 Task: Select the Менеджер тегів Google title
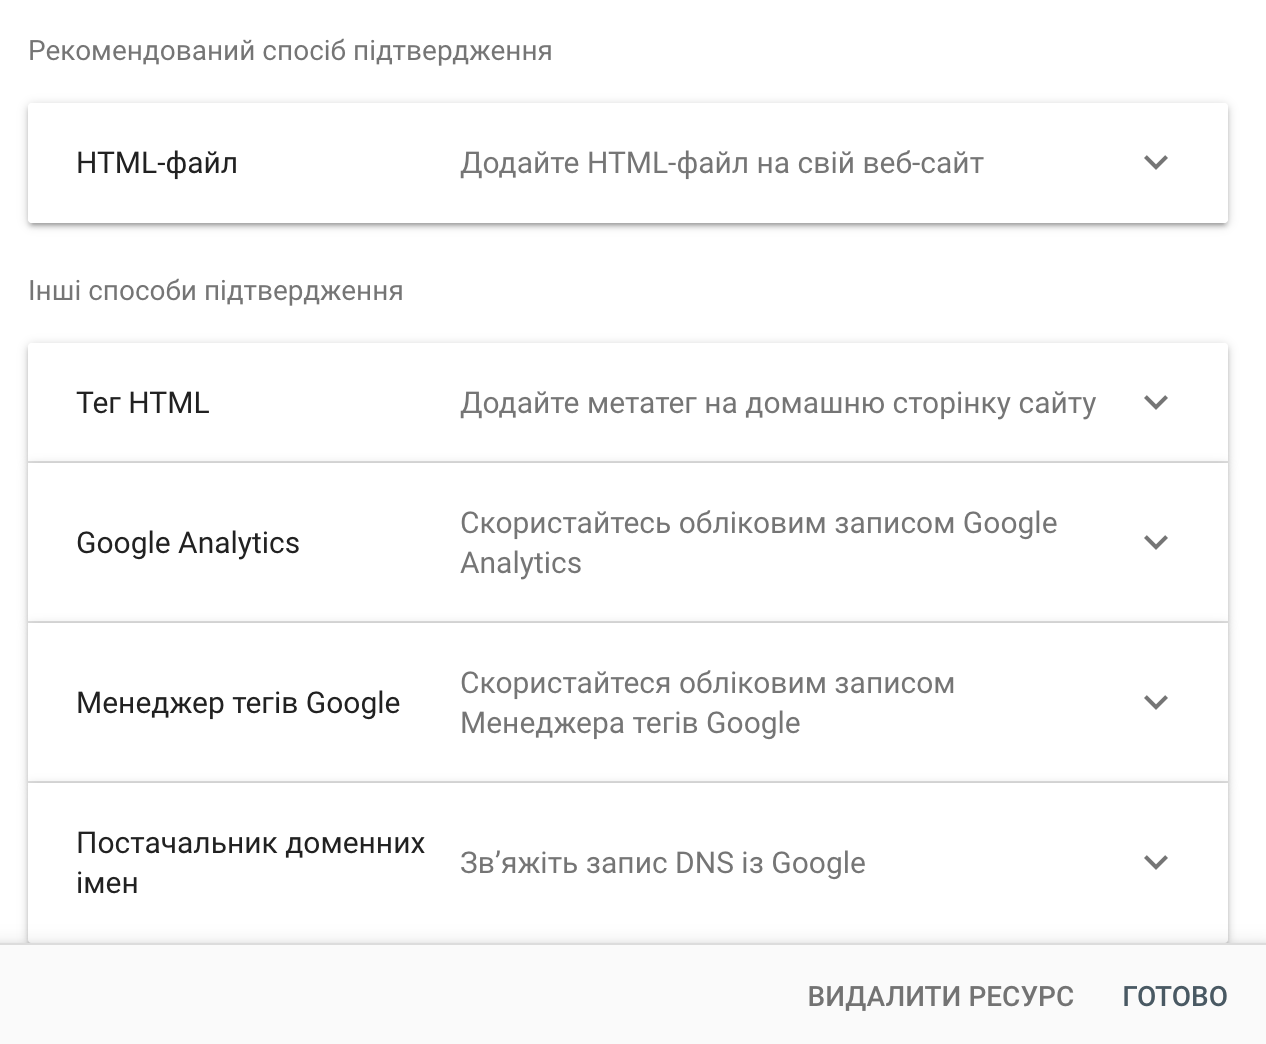238,703
